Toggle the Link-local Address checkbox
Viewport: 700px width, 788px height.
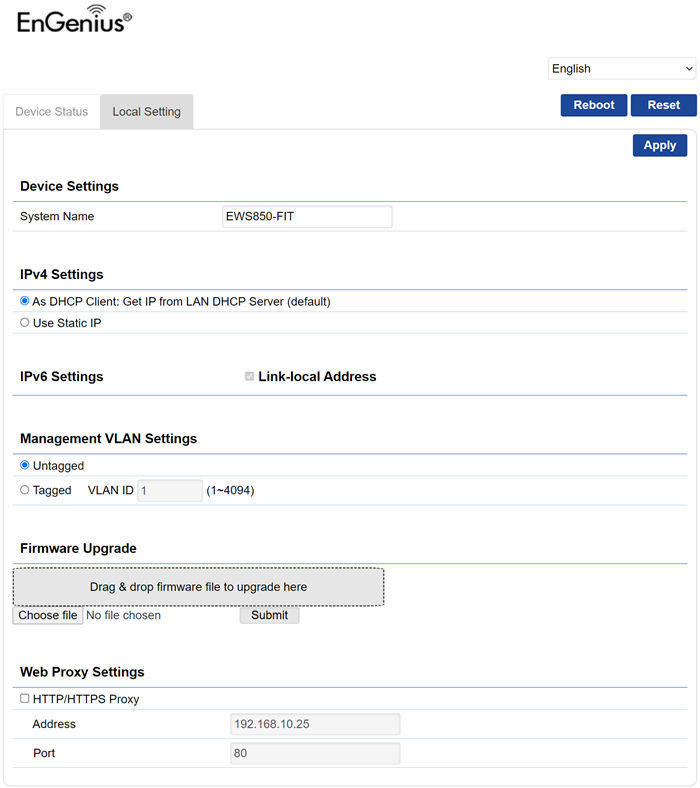coord(249,376)
